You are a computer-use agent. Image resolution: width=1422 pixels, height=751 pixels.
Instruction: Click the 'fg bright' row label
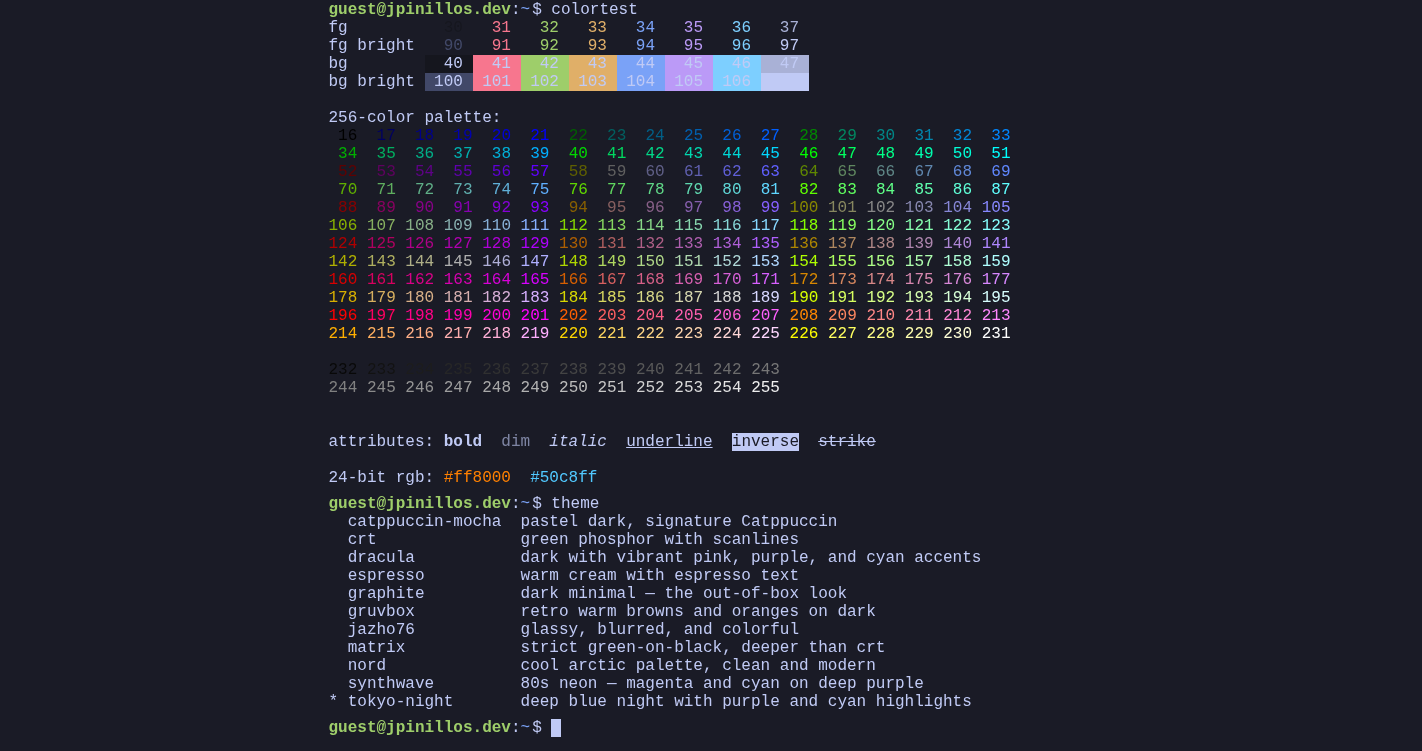click(372, 46)
